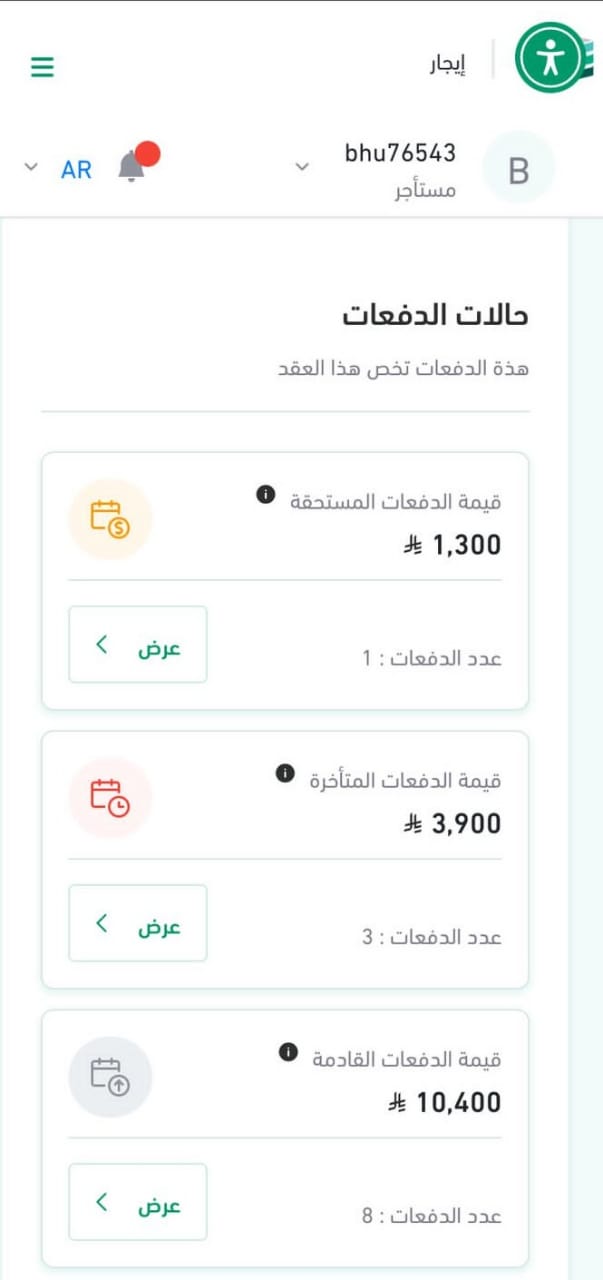
Task: View the late payments of 3,900
Action: coord(138,924)
